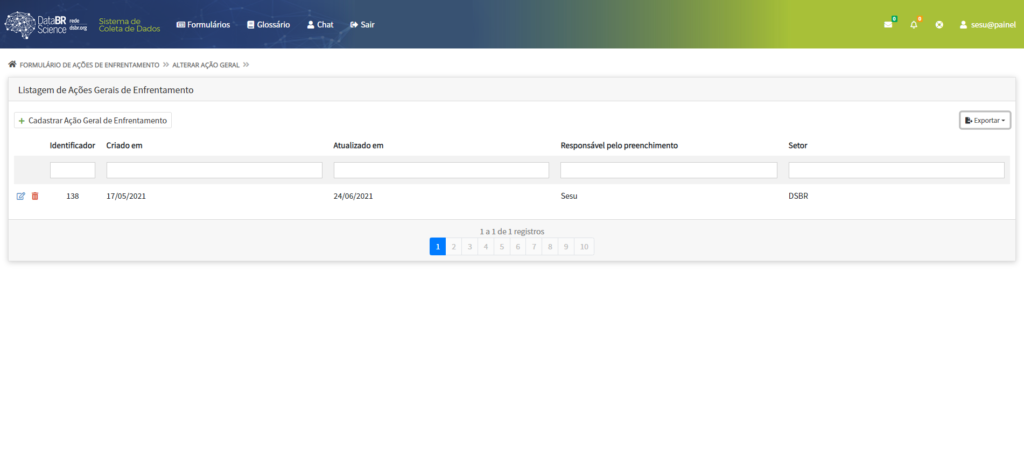Click Cadastrar Ação Geral de Enfrentamento button

[93, 120]
